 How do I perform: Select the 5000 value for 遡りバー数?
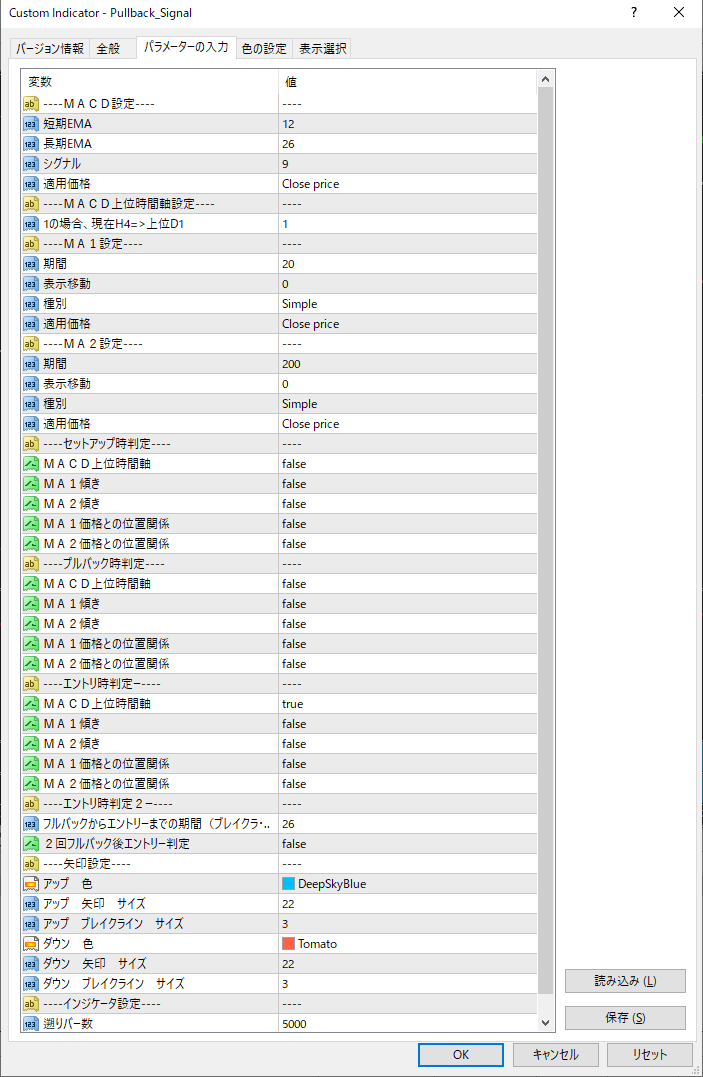(408, 1023)
